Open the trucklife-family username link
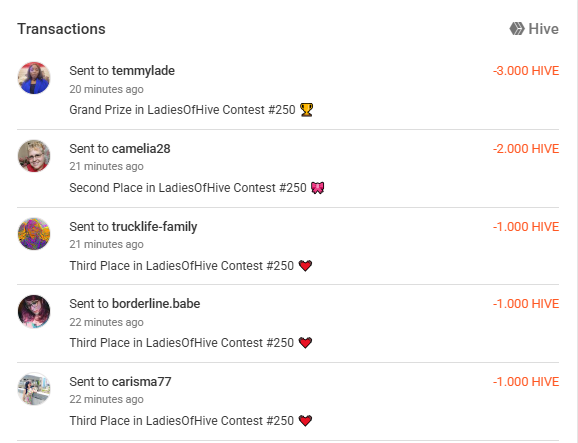The image size is (578, 443). 154,227
